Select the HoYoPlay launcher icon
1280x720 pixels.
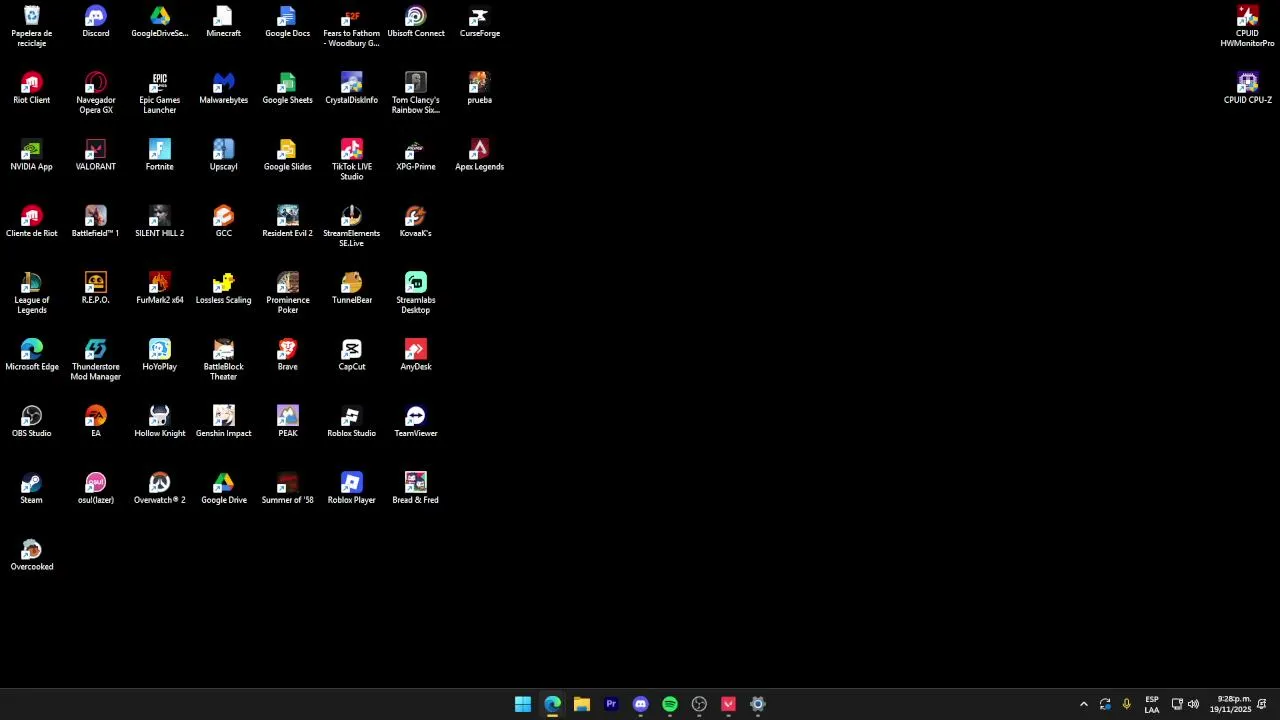[x=160, y=356]
